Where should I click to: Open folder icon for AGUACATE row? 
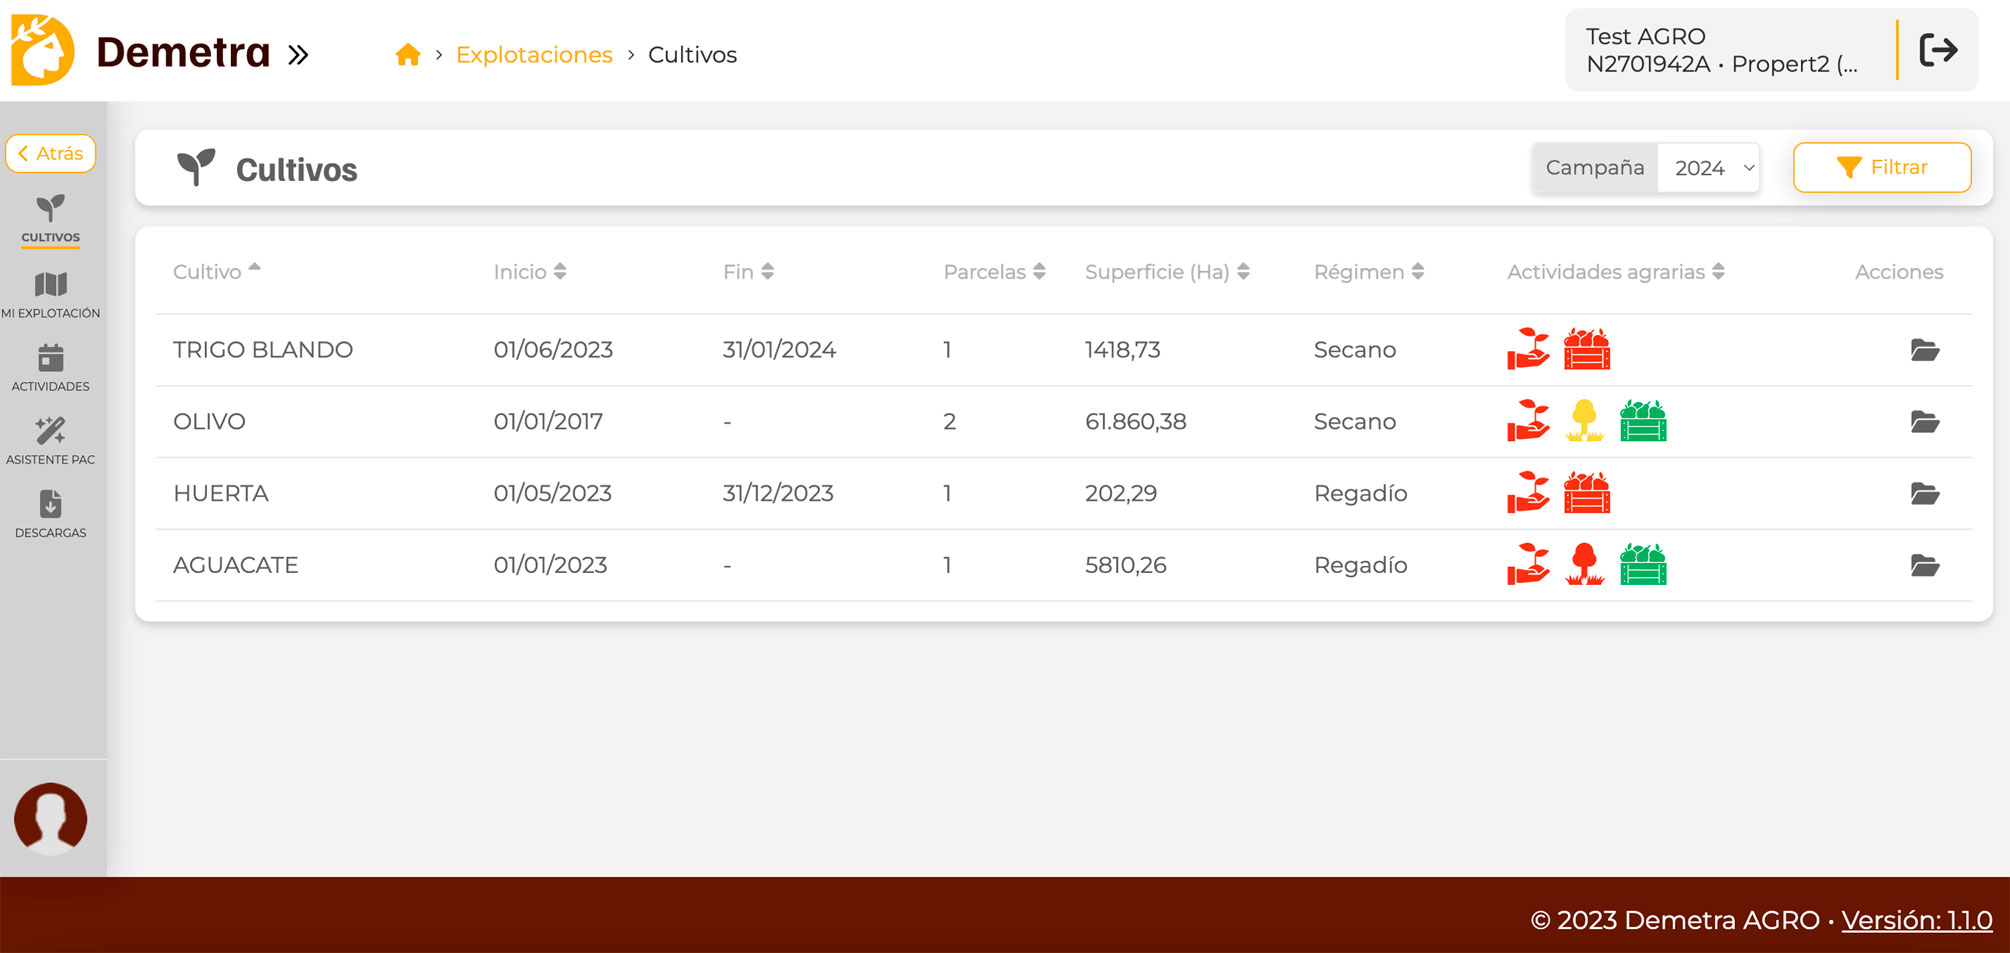pos(1924,566)
